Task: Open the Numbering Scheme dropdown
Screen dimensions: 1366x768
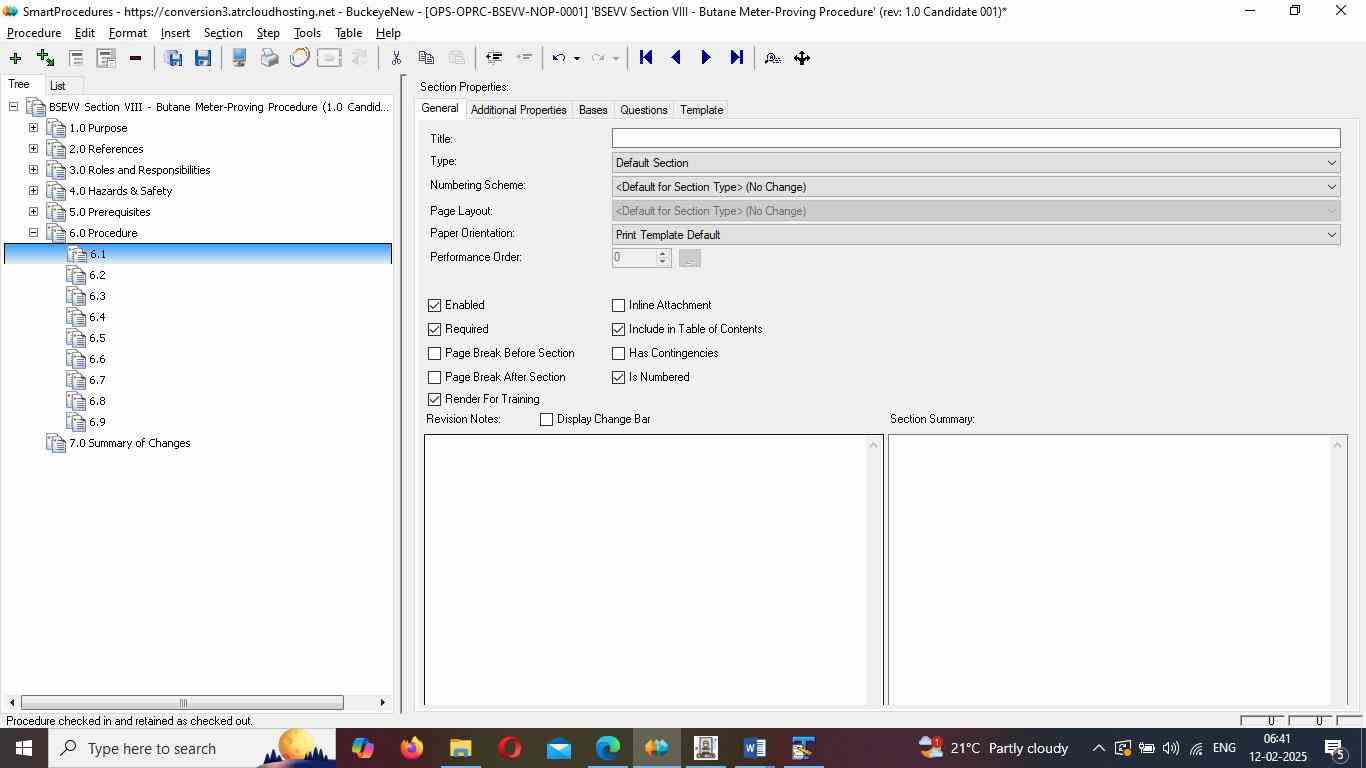Action: pyautogui.click(x=976, y=187)
